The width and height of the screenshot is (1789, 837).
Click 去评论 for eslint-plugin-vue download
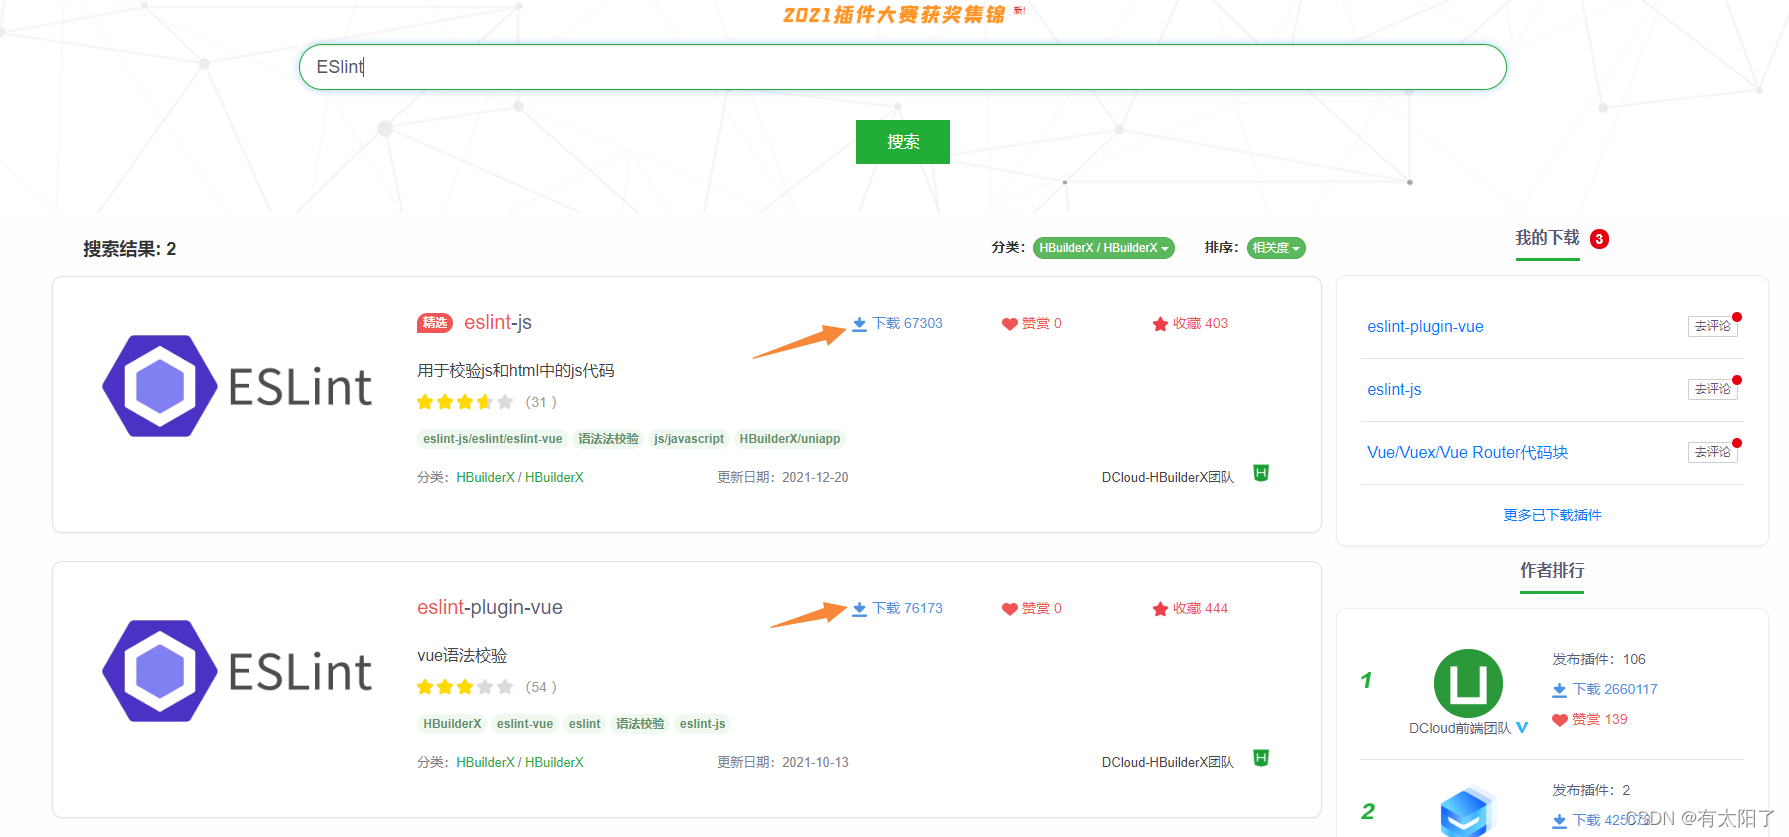pos(1713,326)
